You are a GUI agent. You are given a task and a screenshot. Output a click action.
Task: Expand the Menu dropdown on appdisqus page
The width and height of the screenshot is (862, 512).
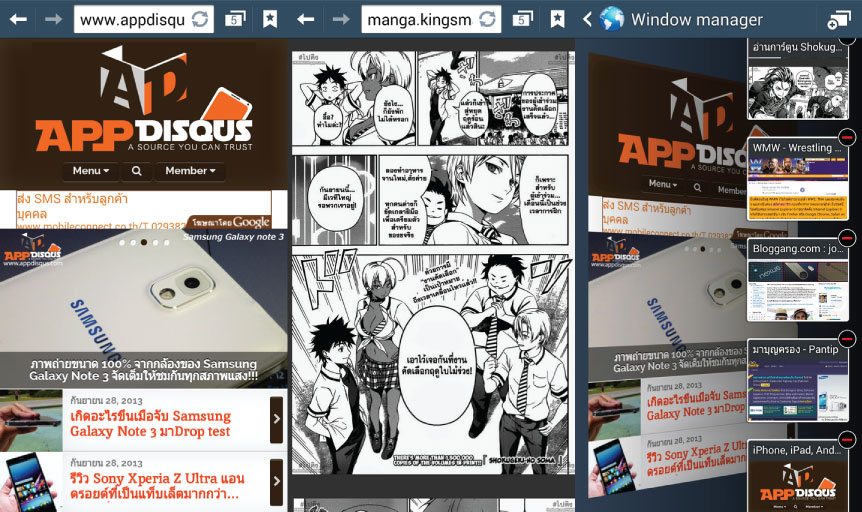click(91, 171)
